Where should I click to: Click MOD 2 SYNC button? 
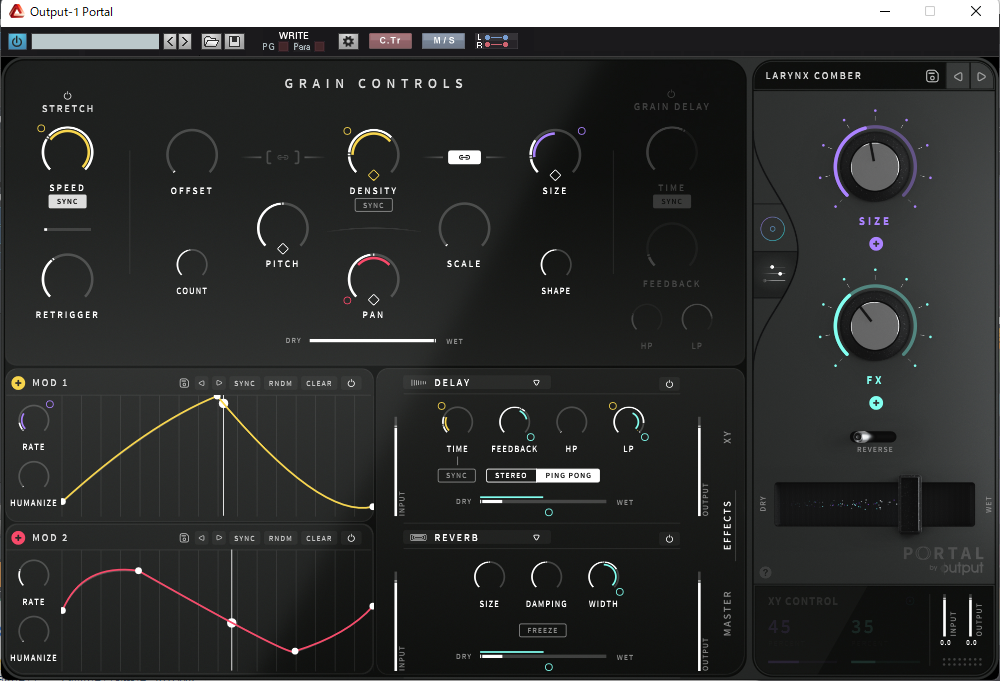click(244, 538)
